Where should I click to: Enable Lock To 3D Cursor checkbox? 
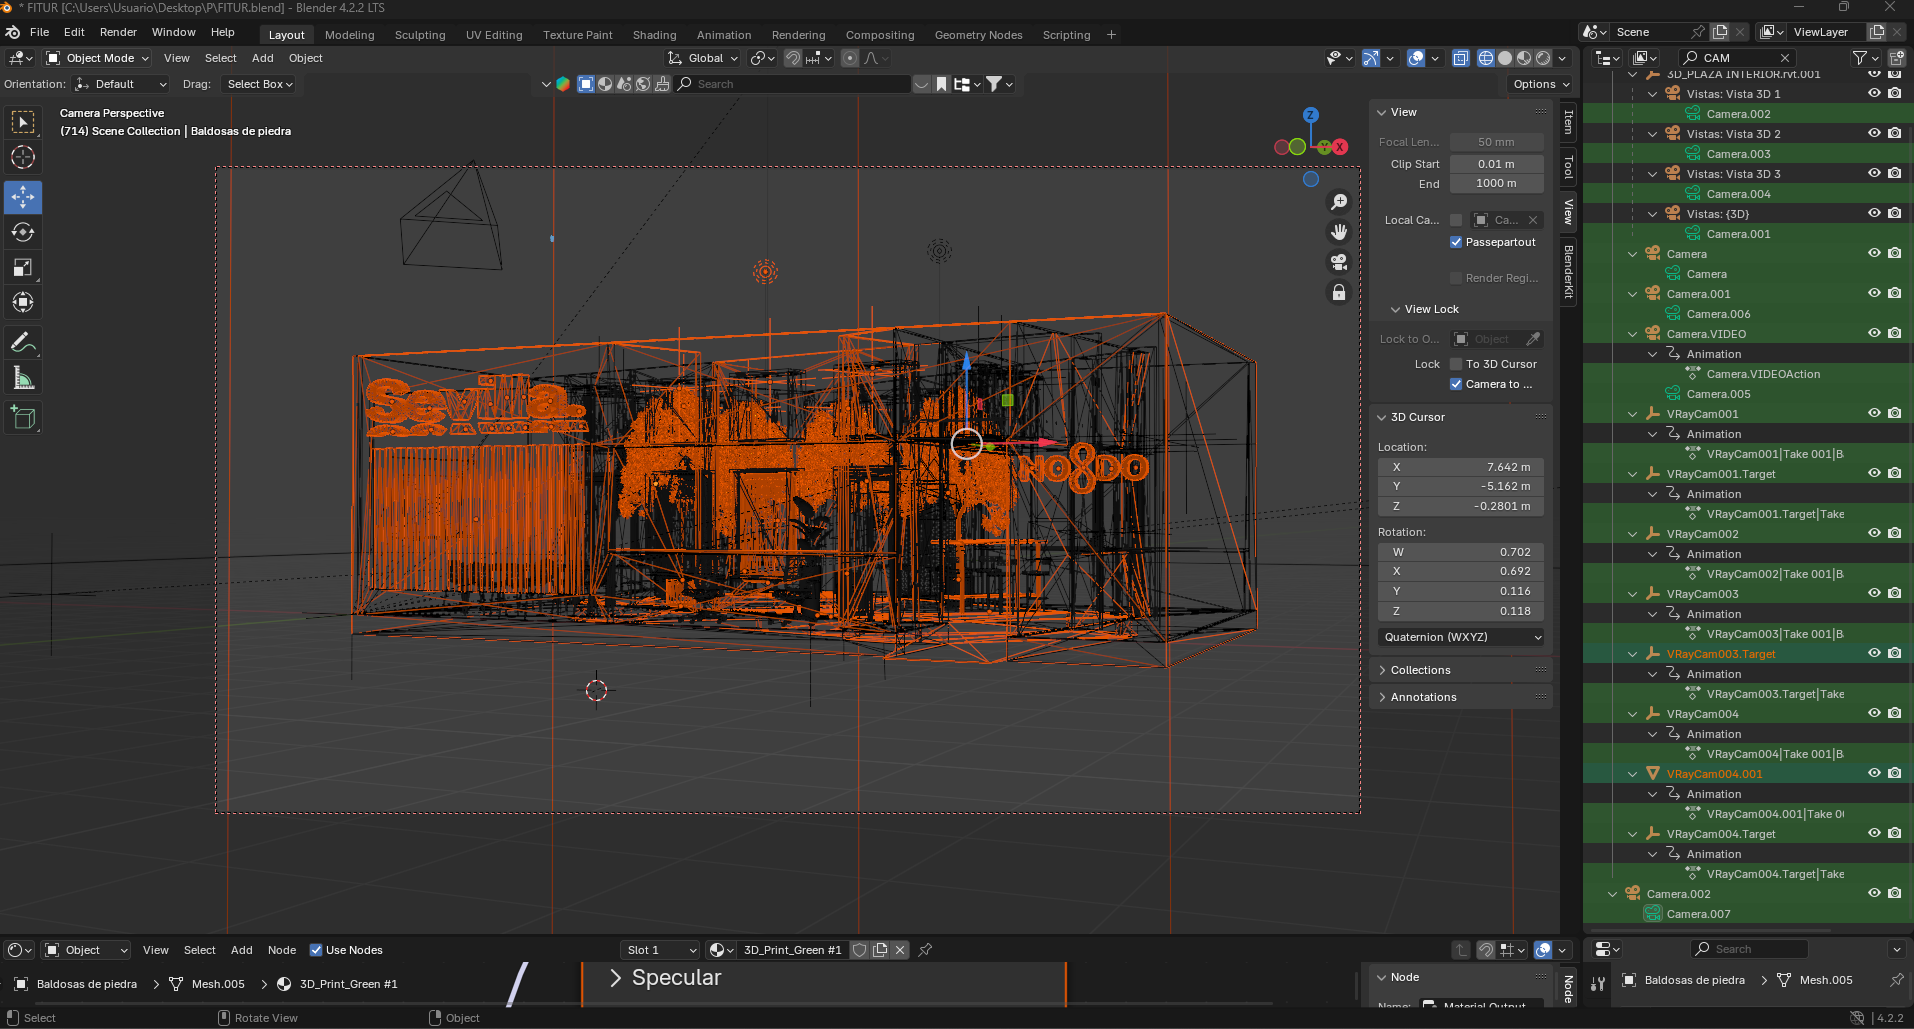click(x=1456, y=364)
